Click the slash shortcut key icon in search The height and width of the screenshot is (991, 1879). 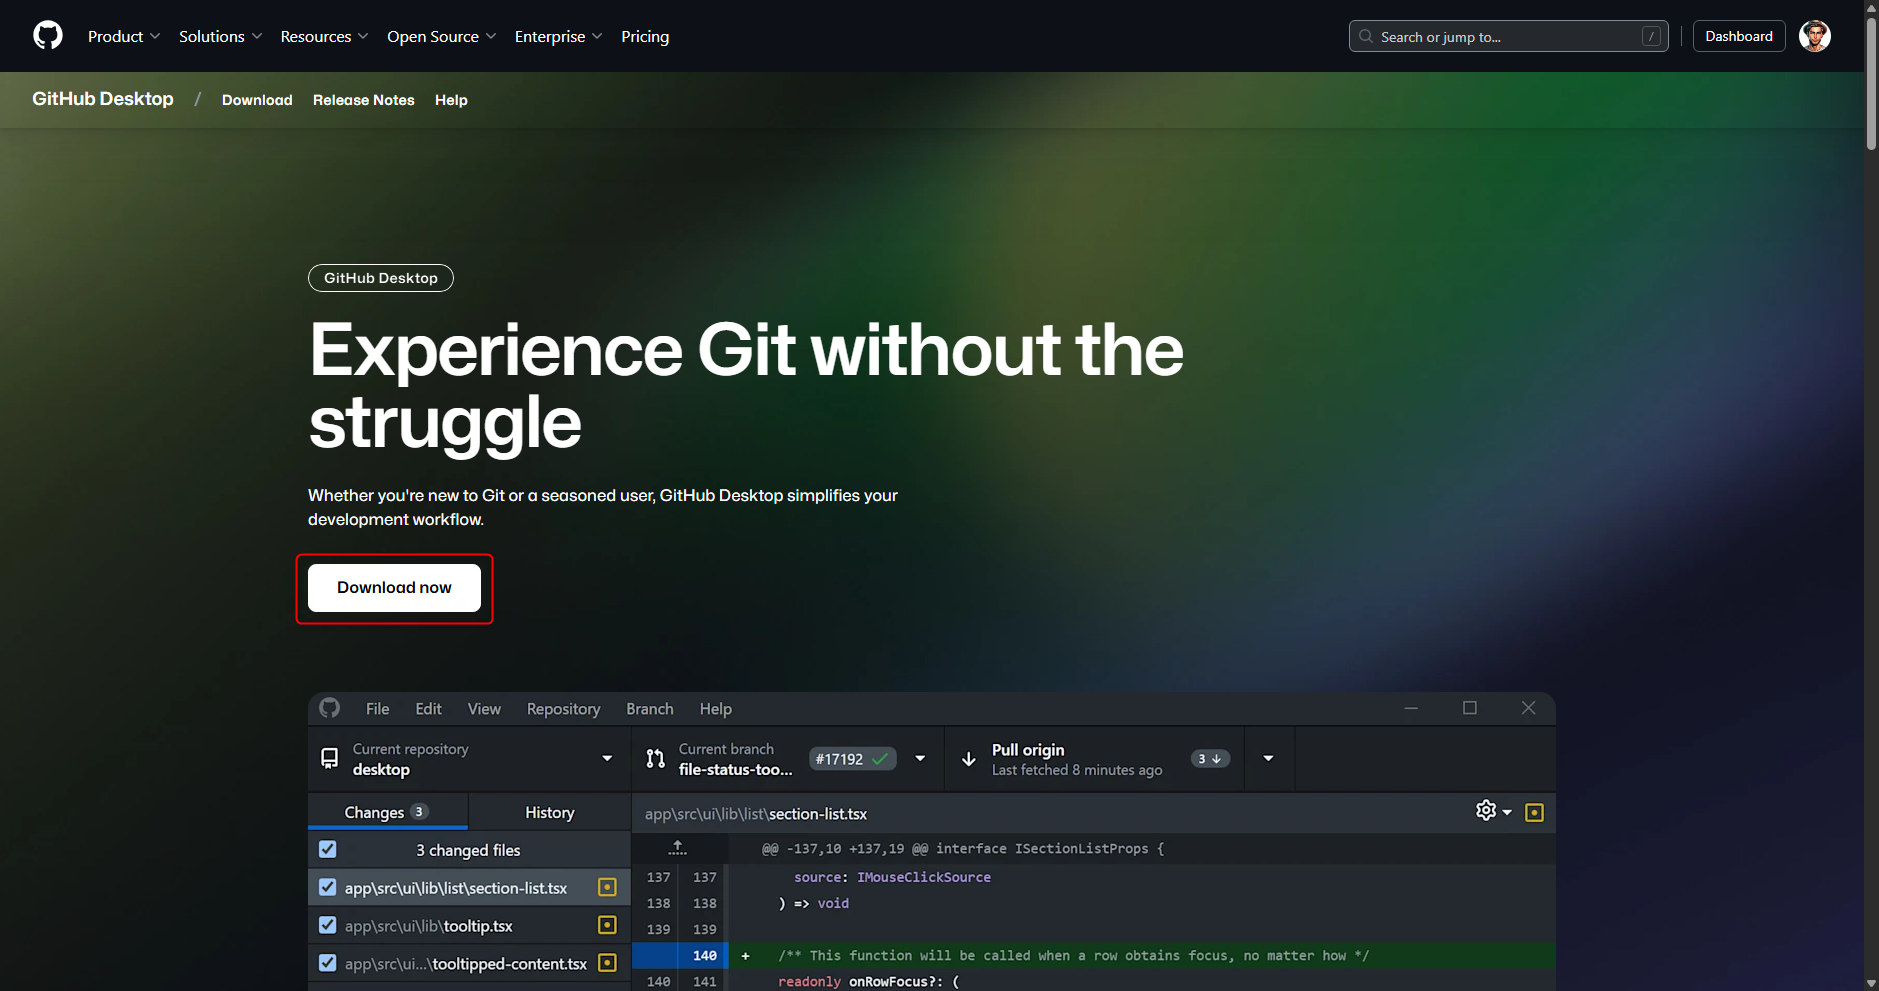1651,36
